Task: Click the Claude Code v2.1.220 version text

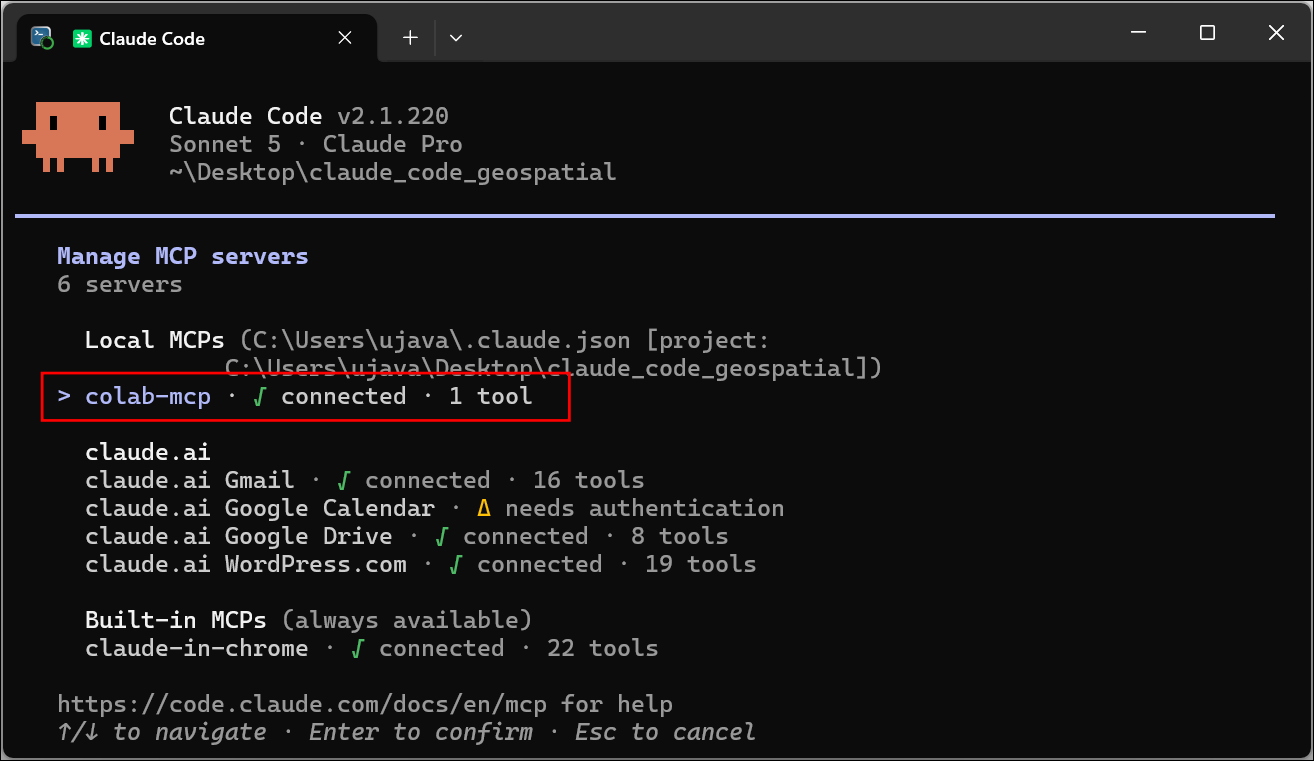Action: tap(309, 117)
